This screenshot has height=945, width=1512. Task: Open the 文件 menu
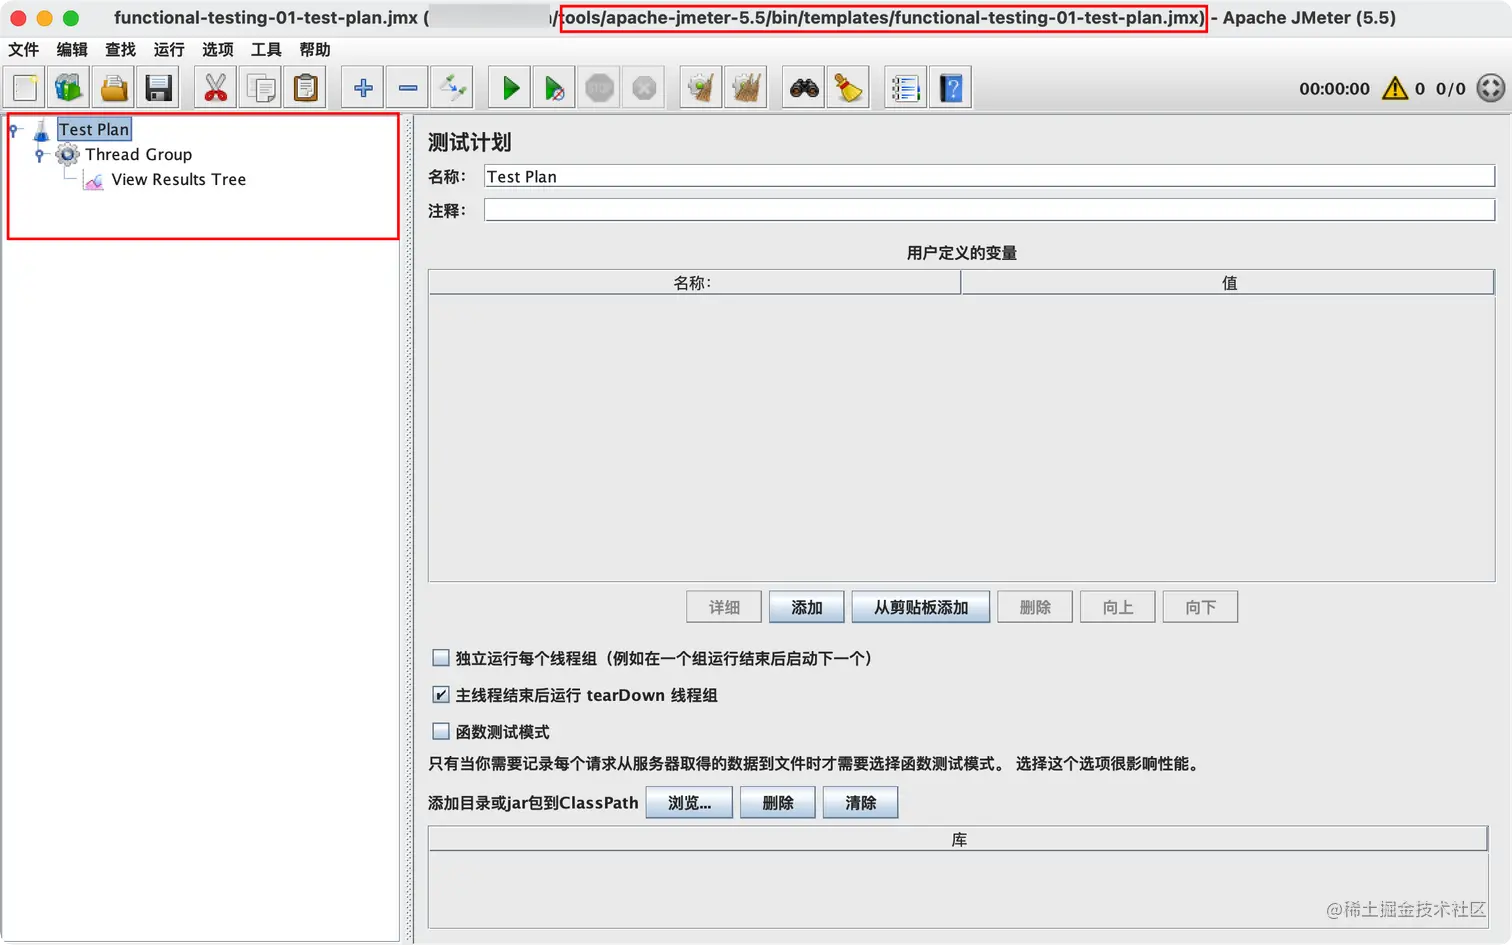click(x=24, y=49)
